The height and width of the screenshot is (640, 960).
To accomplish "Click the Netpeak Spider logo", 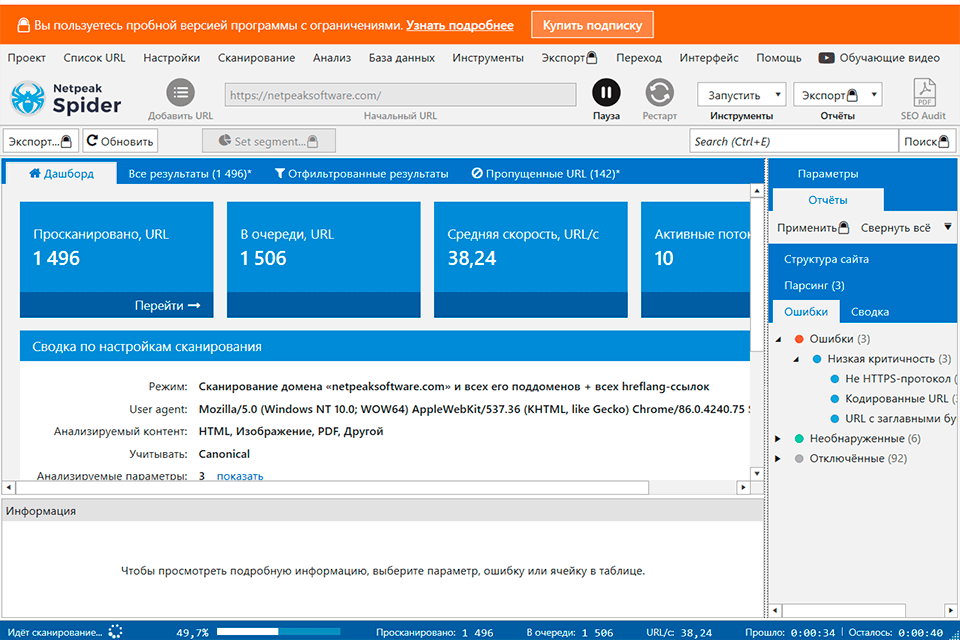I will (x=66, y=98).
